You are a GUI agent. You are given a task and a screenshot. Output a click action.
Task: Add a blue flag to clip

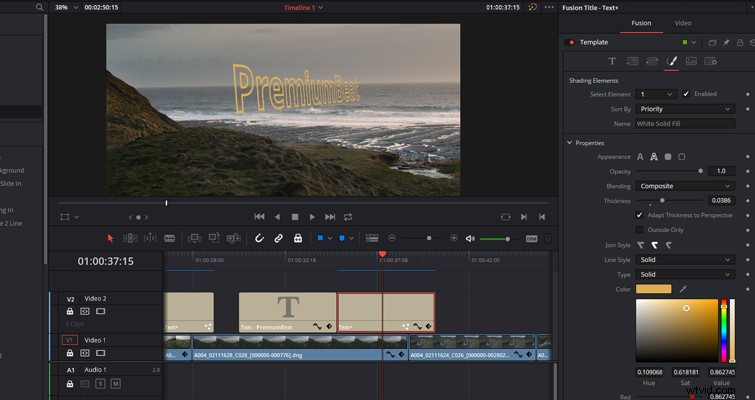(320, 238)
